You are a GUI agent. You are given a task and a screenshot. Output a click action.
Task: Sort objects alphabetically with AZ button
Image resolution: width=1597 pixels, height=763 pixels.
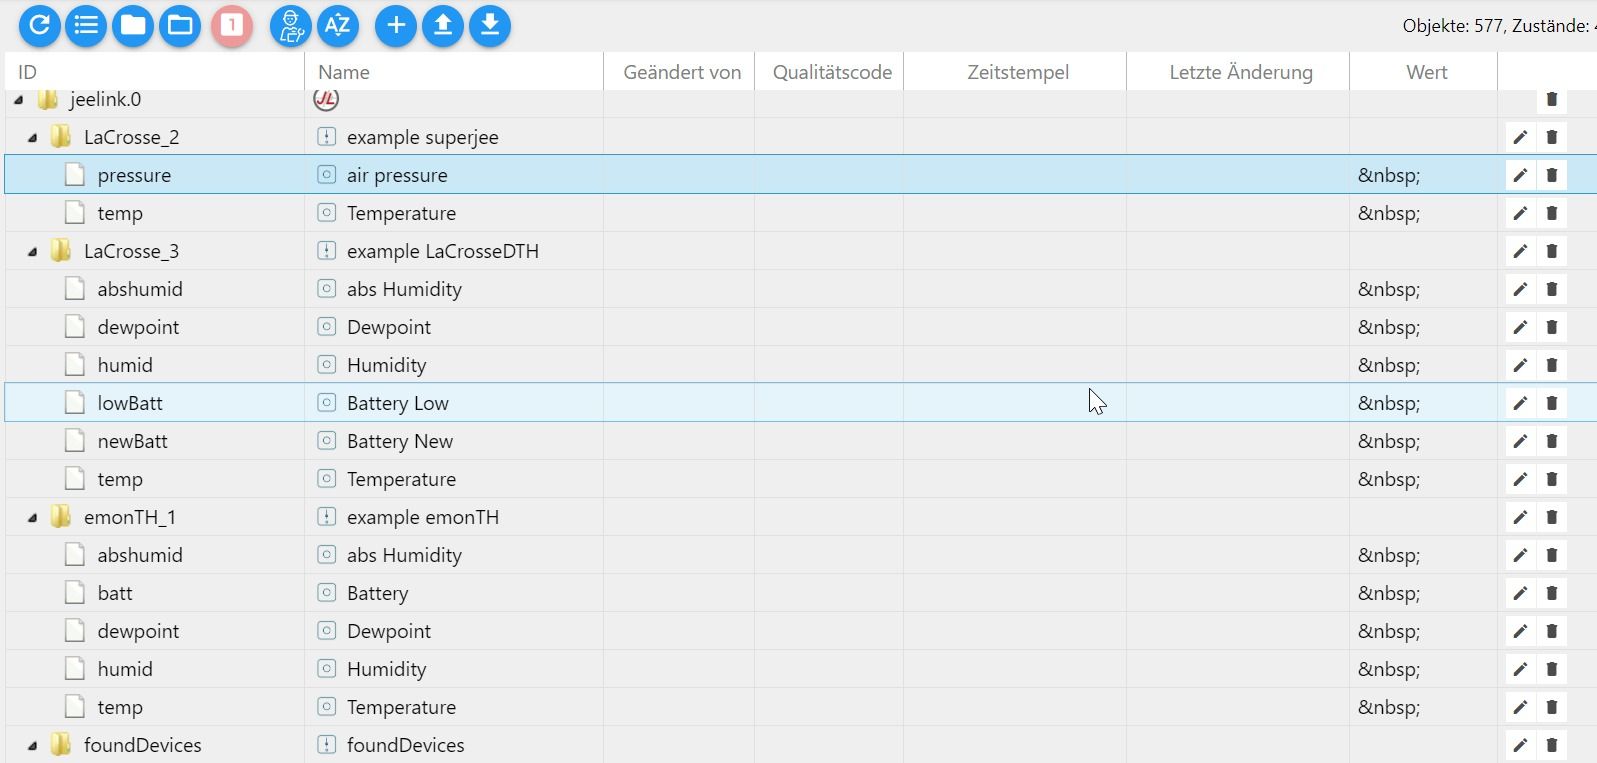click(x=338, y=25)
